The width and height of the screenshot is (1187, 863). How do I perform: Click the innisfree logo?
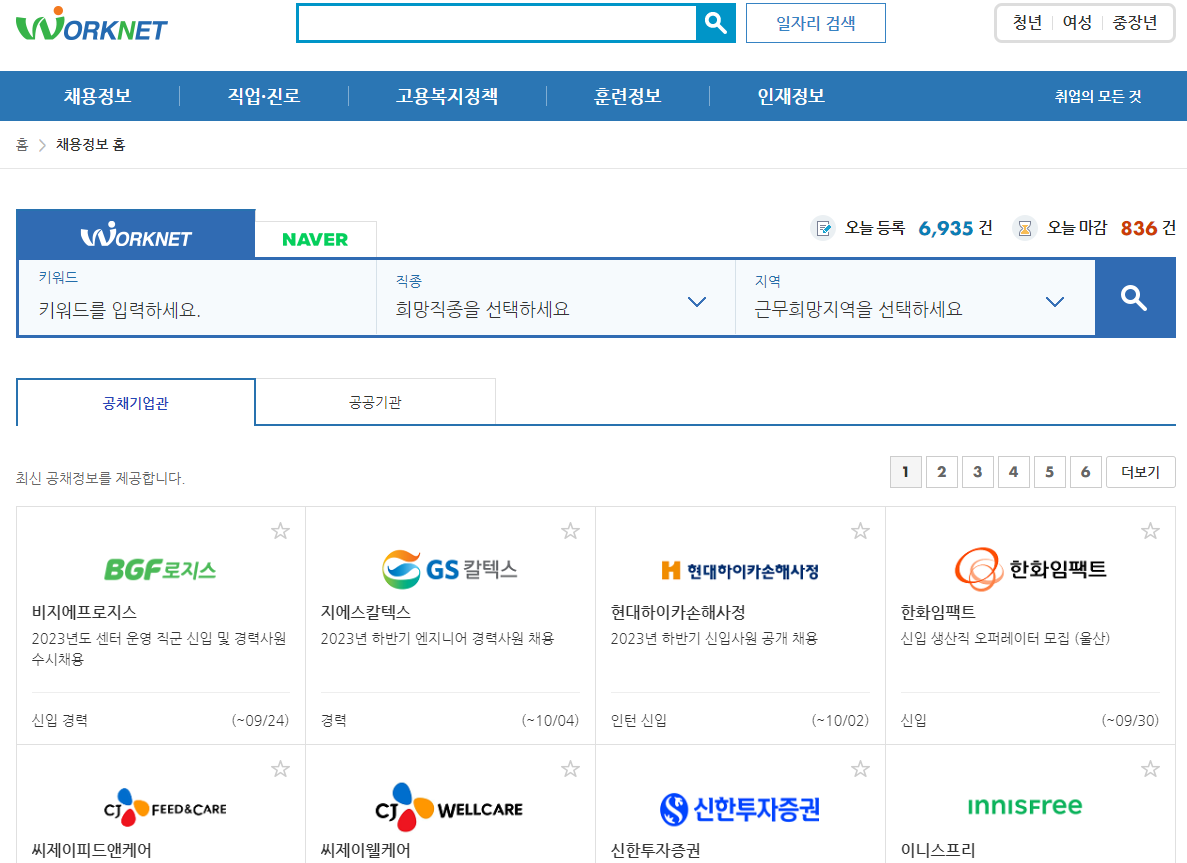(x=1025, y=806)
